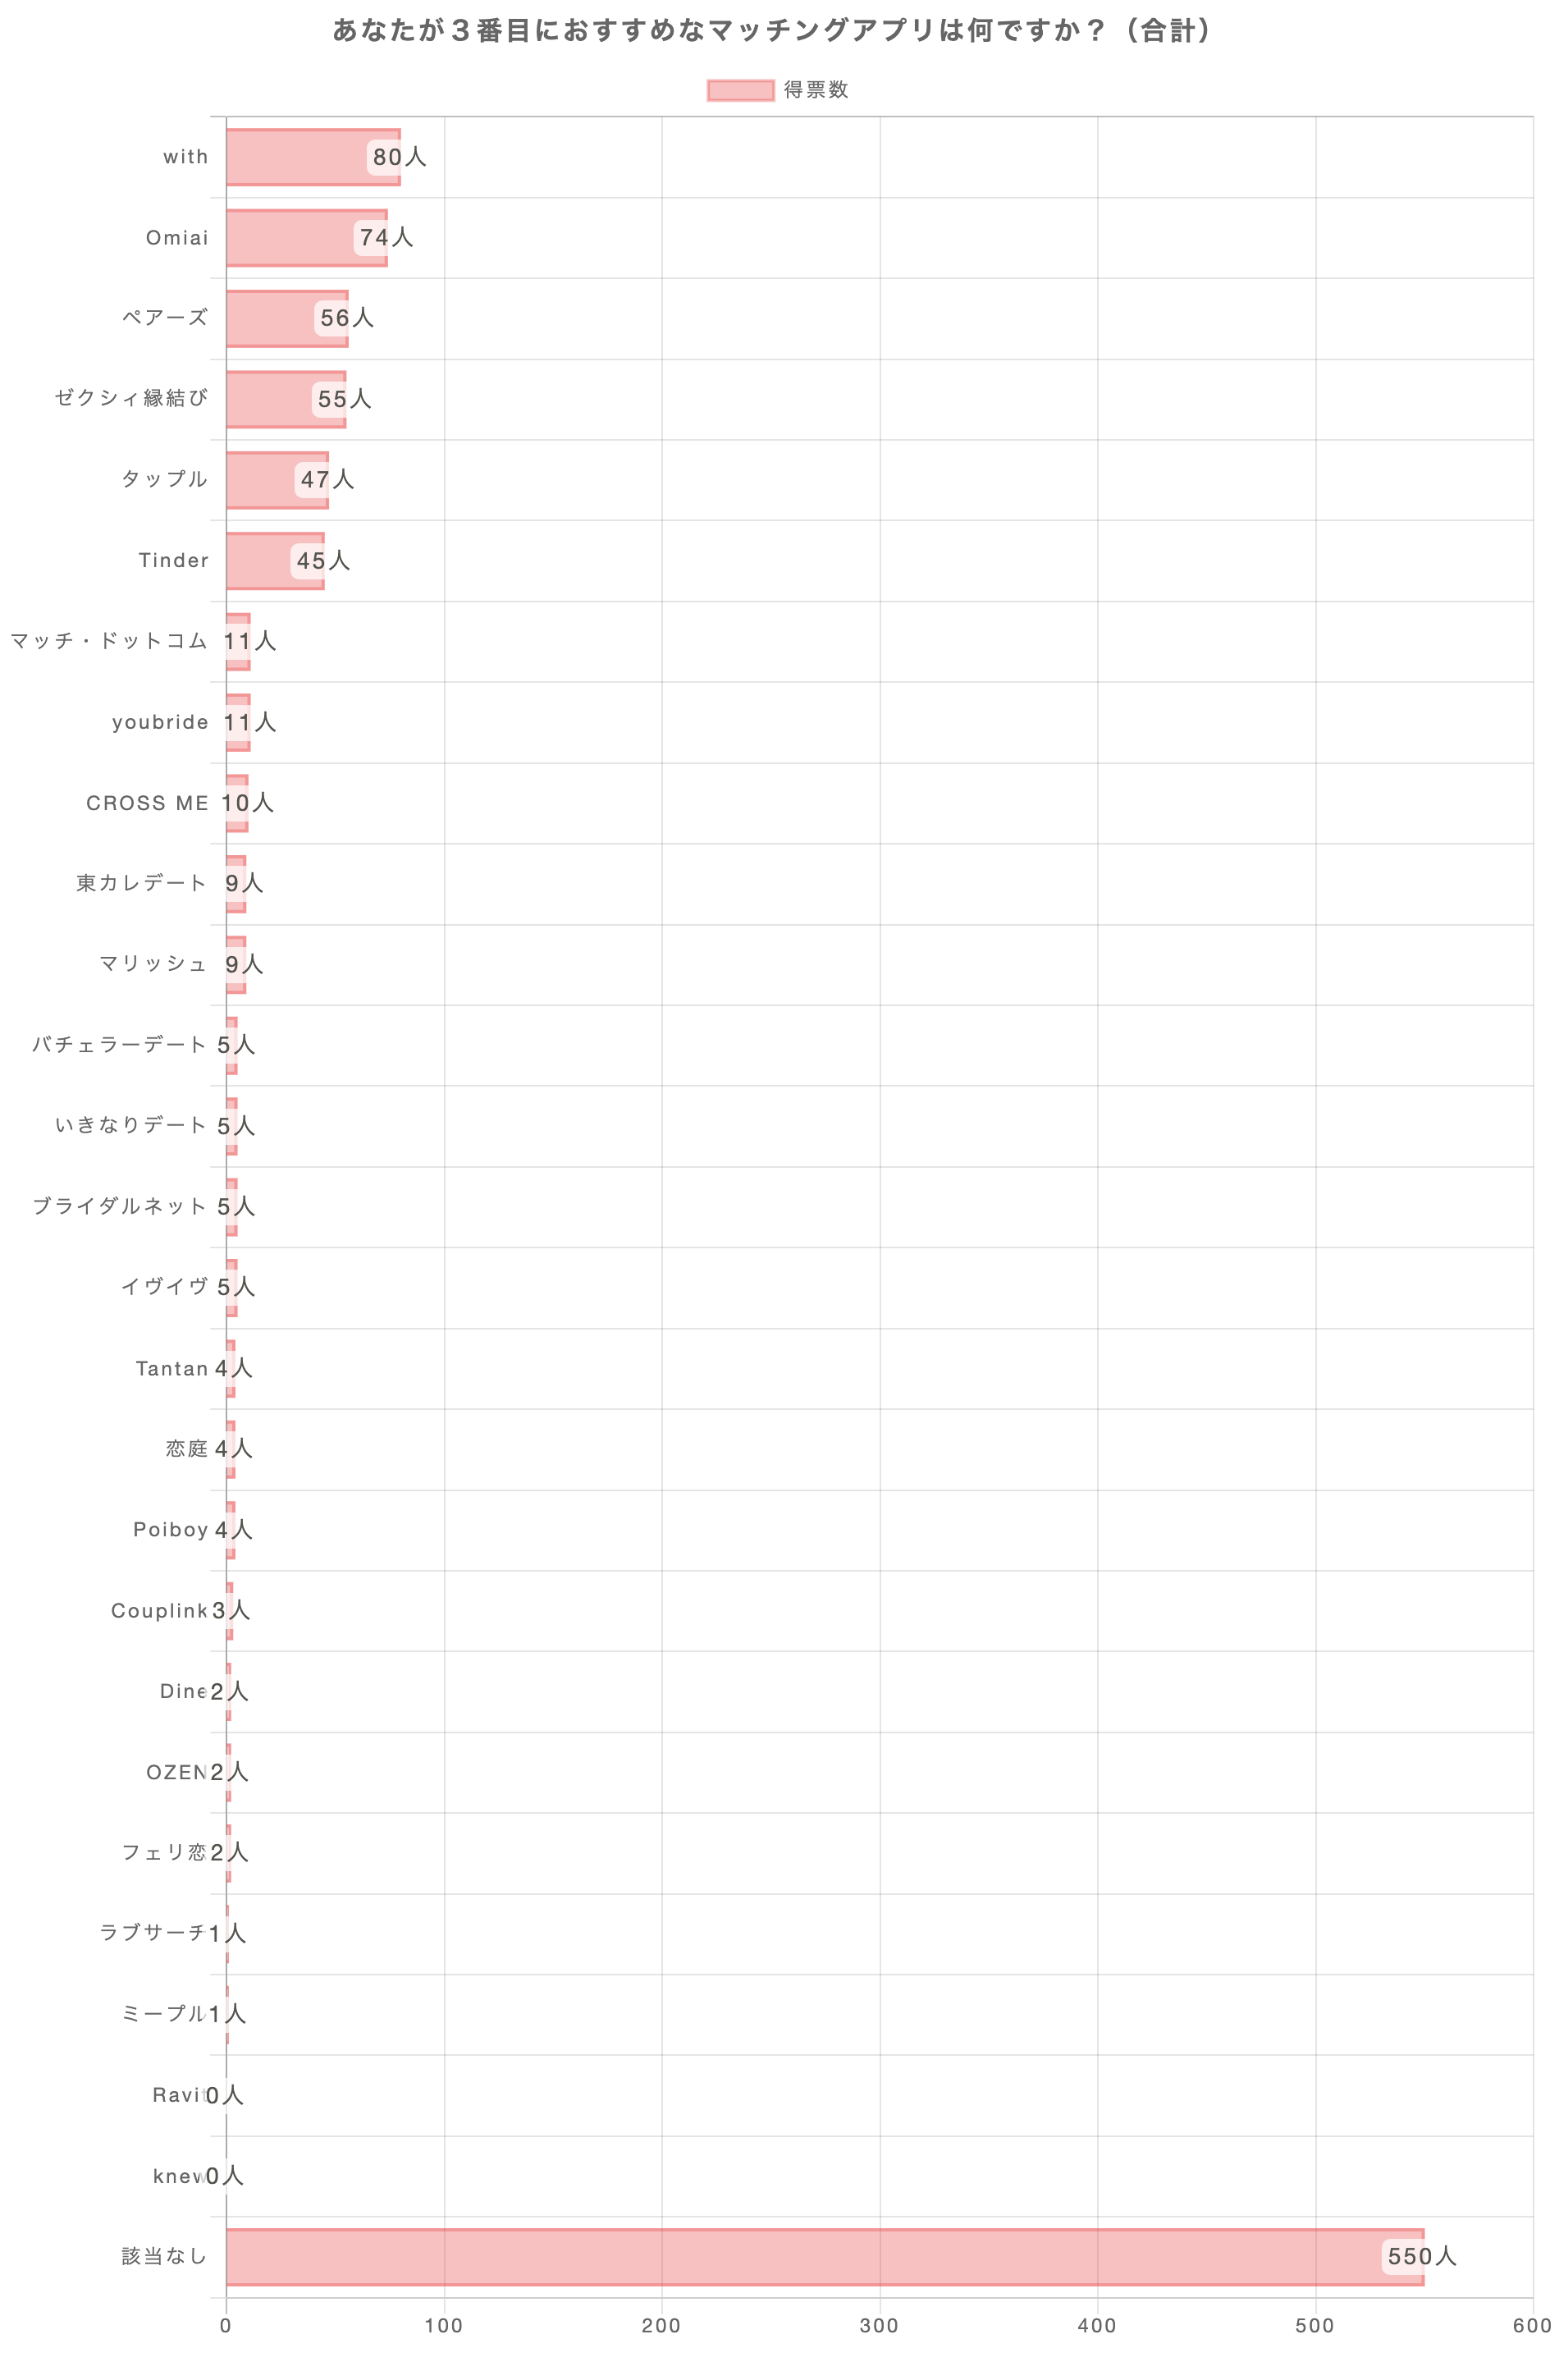This screenshot has height=2380, width=1559.
Task: Click the 600 tick on x-axis
Action: click(1532, 2326)
